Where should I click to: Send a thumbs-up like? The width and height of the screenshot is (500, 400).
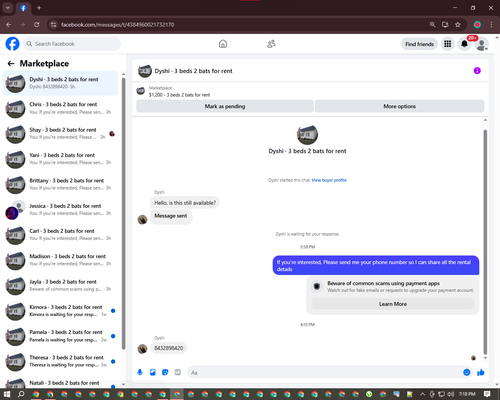(x=480, y=372)
